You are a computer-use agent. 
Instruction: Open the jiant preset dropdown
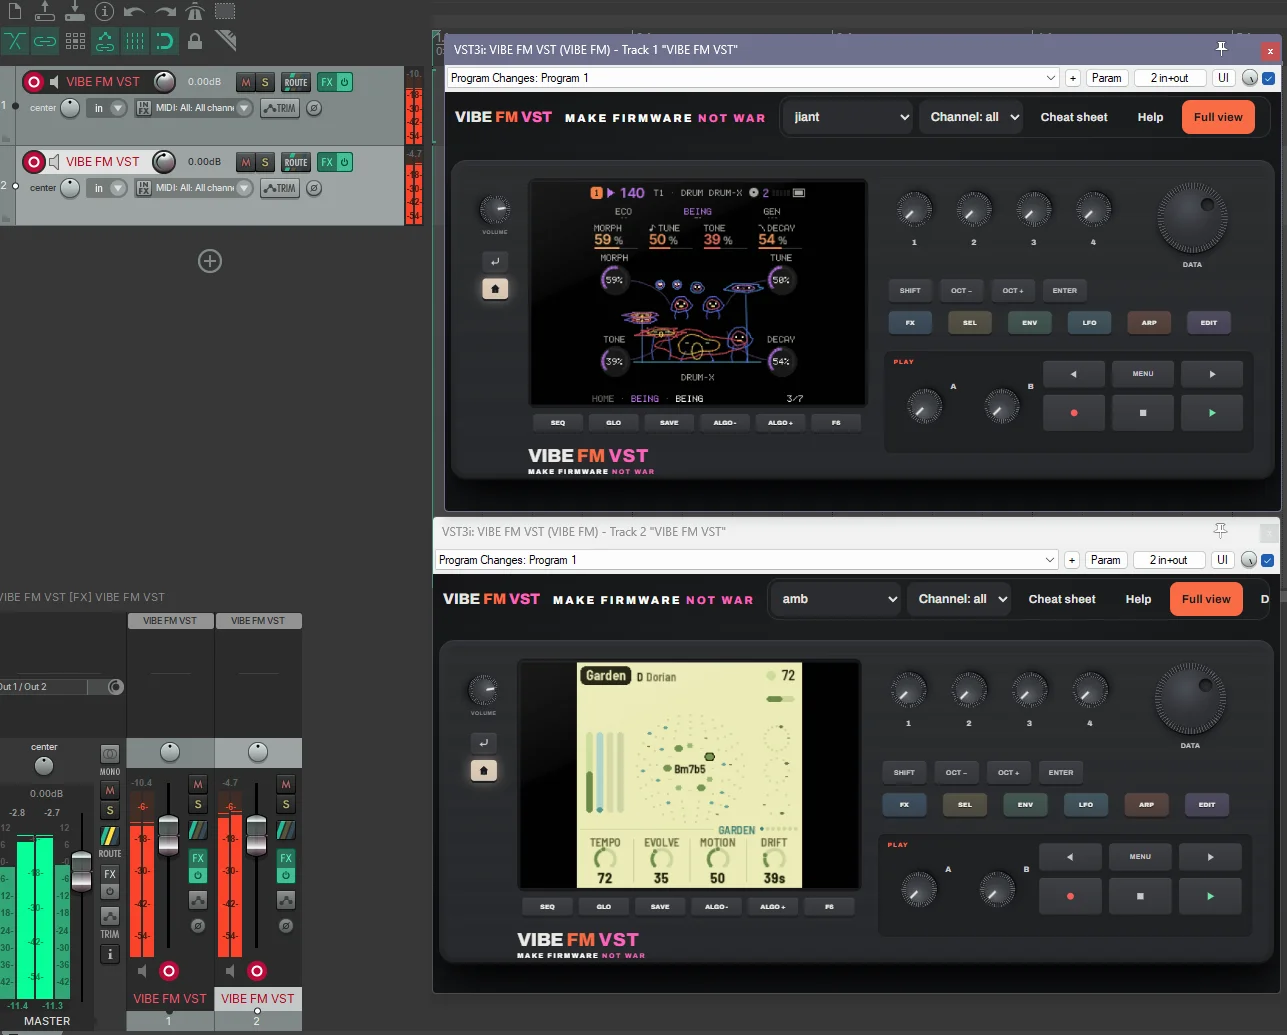(848, 117)
